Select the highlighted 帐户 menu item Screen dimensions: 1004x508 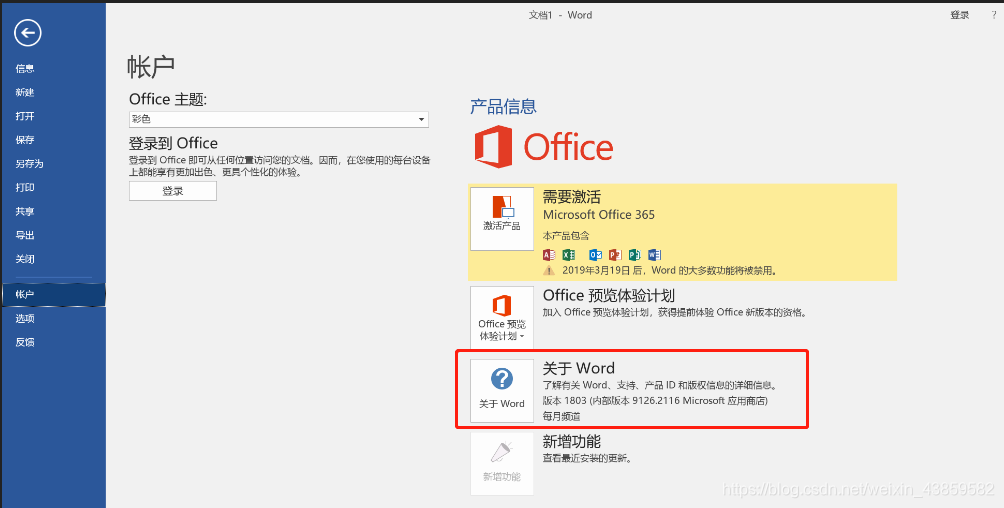(x=53, y=294)
